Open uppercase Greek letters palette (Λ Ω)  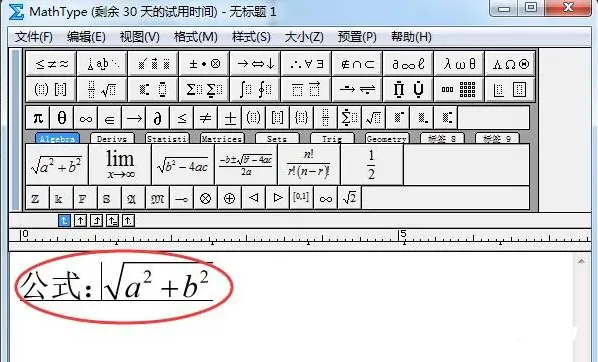(x=510, y=64)
